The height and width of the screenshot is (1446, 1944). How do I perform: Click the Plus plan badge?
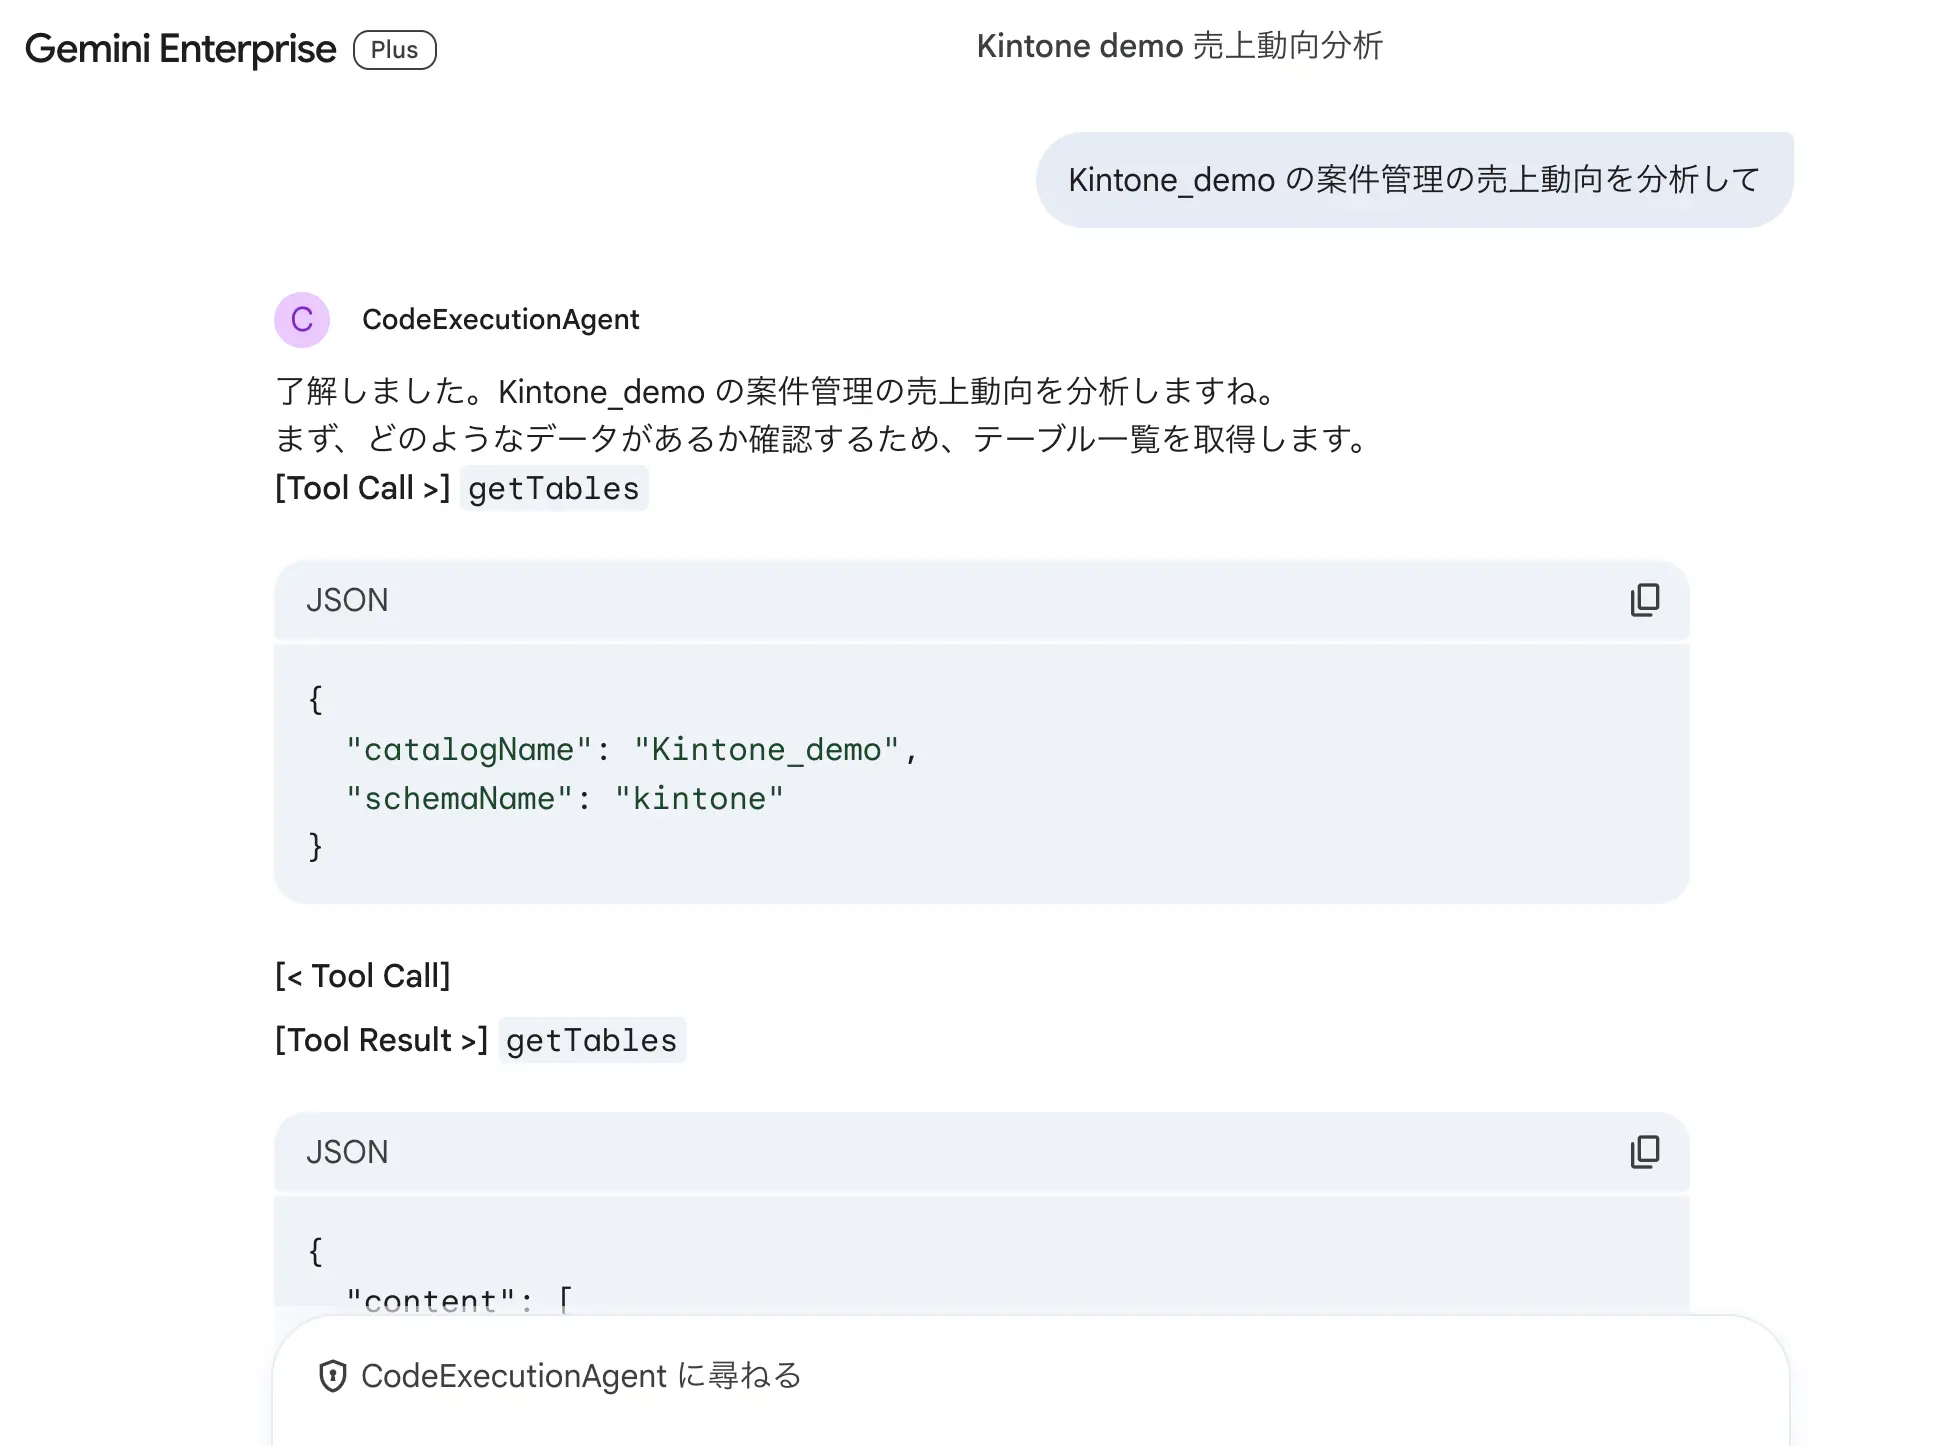pyautogui.click(x=394, y=49)
